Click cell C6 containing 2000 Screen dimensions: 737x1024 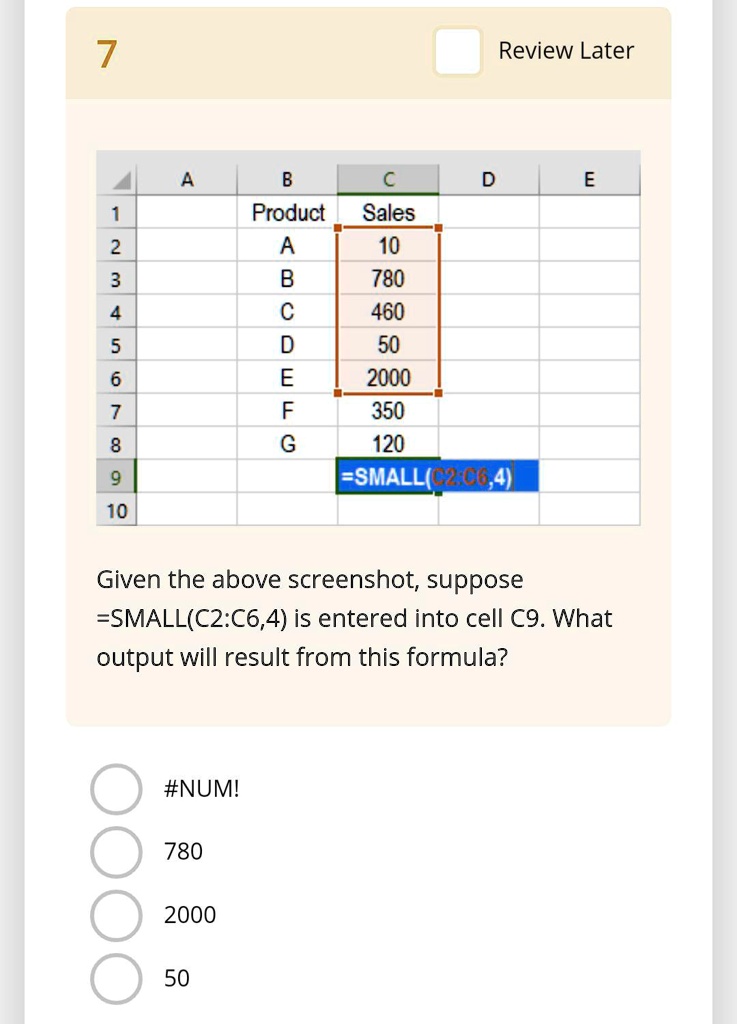(388, 378)
